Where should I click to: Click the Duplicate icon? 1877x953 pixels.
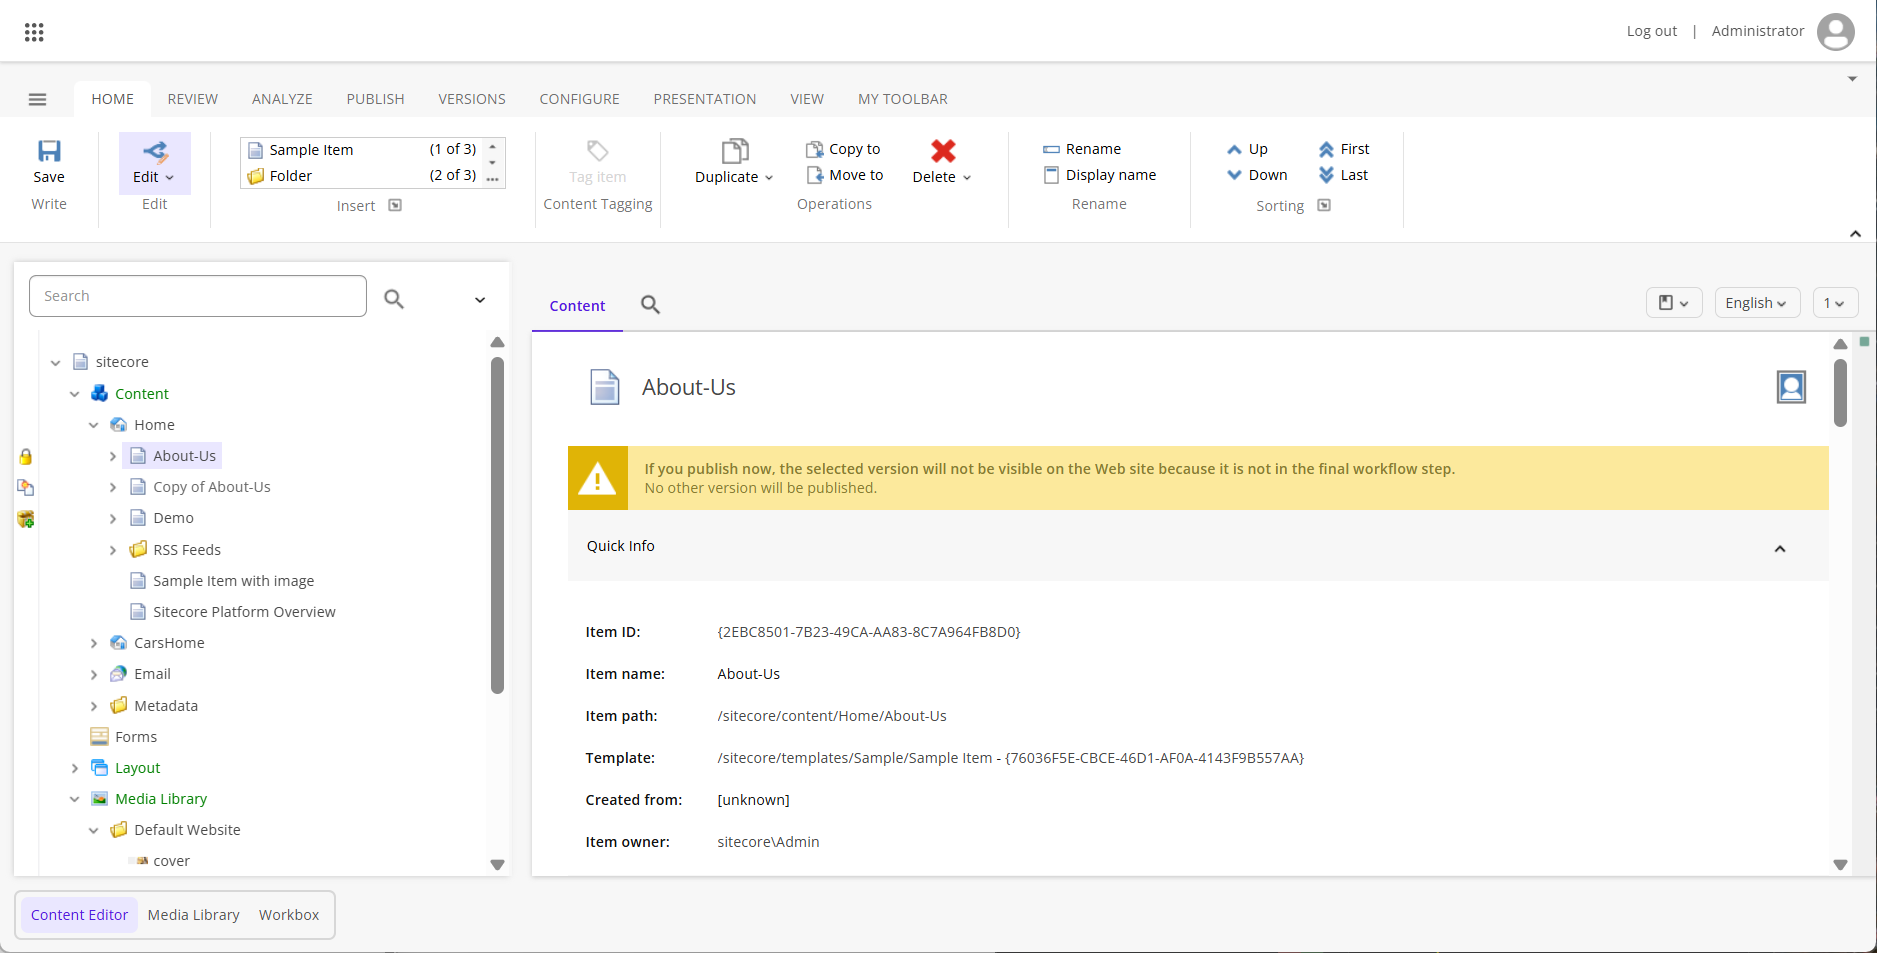pos(735,151)
